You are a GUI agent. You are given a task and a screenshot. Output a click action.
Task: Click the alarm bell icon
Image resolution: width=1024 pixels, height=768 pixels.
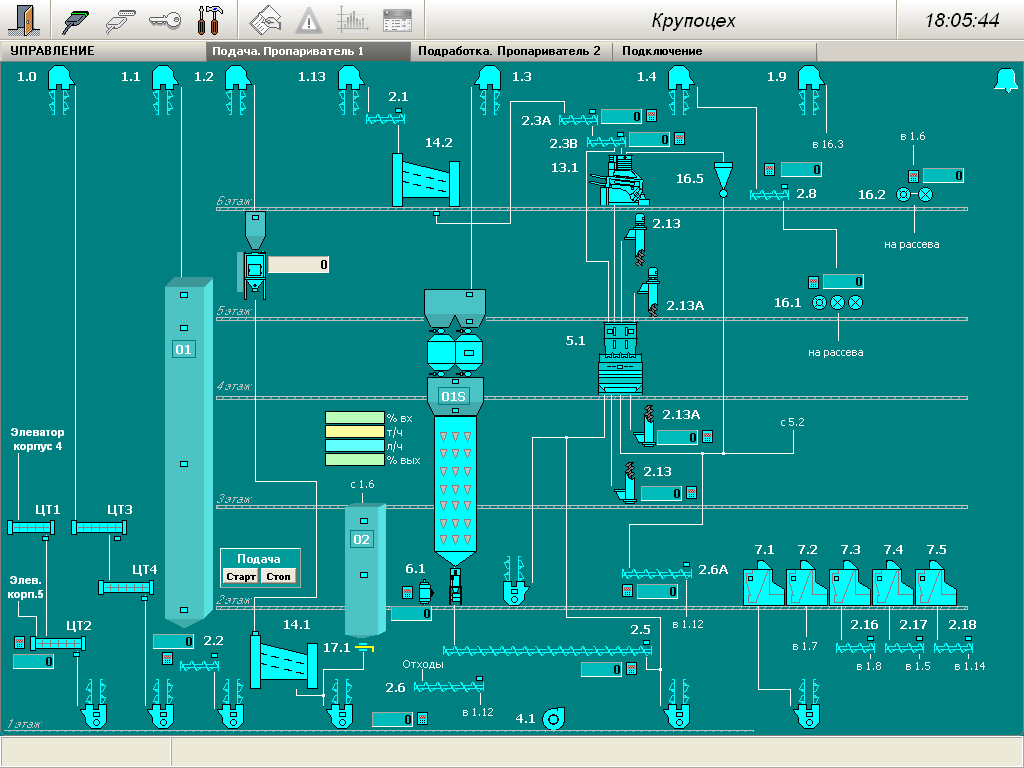click(1002, 80)
